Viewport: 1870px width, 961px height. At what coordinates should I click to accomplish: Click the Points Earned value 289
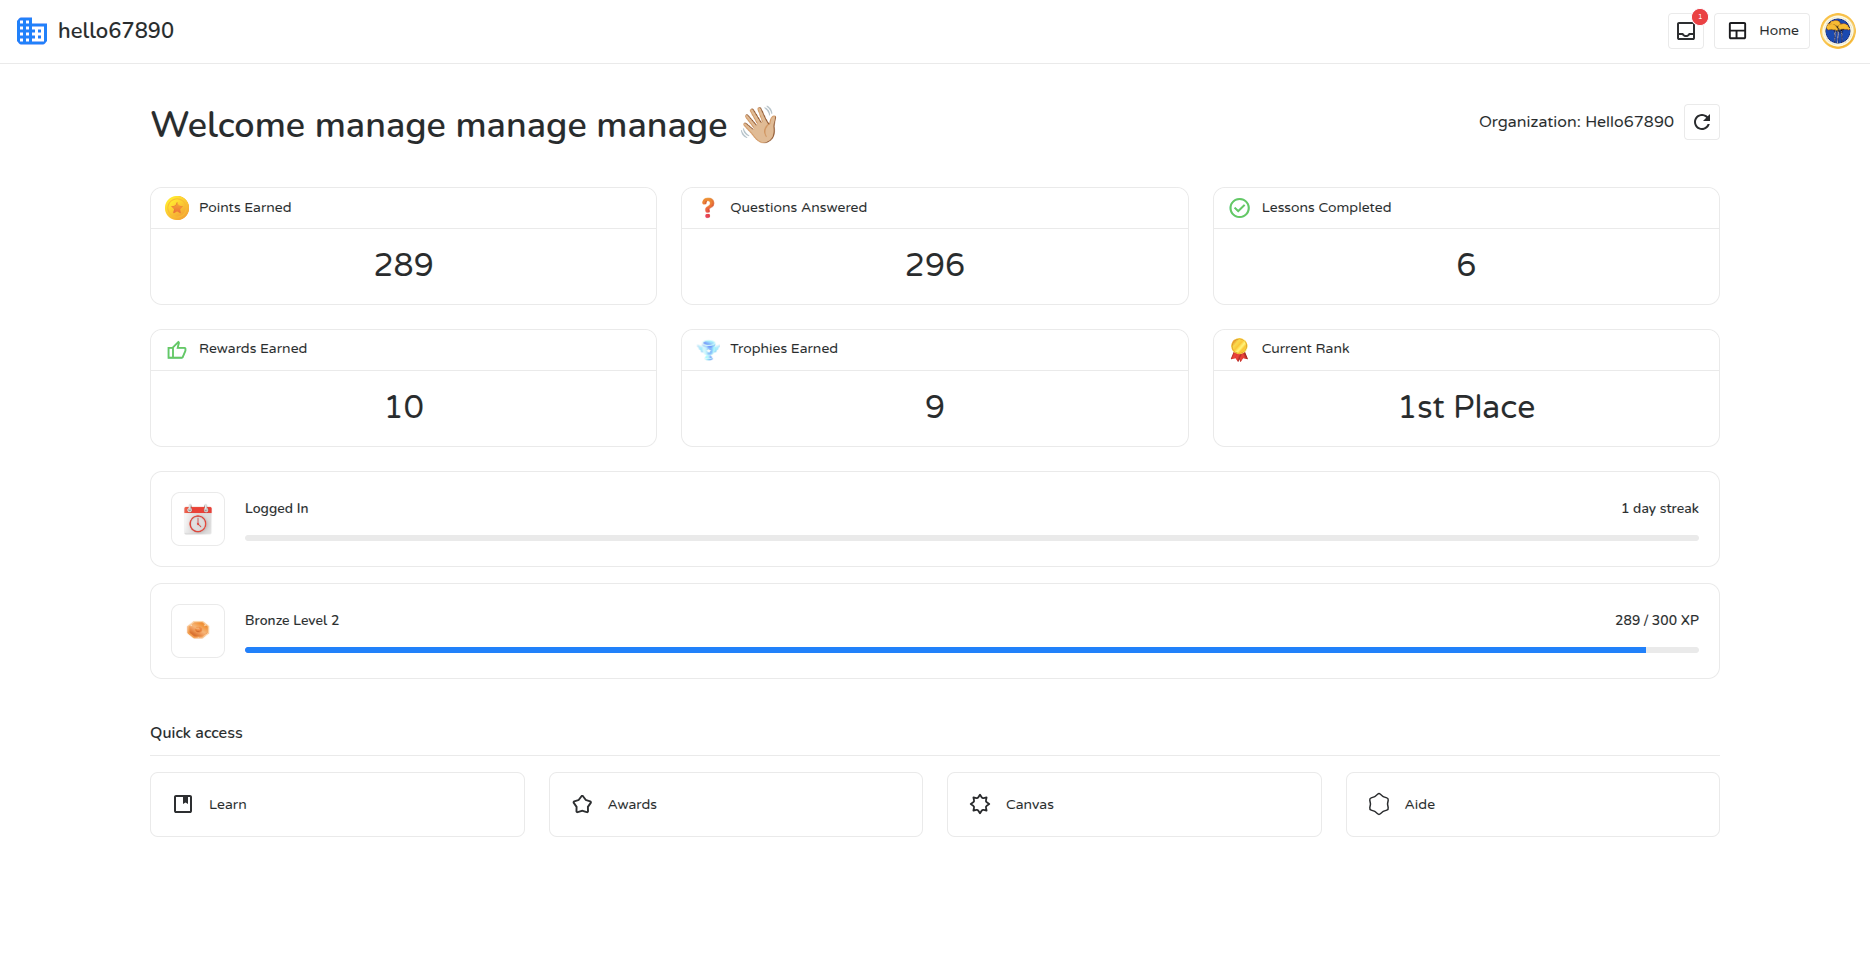[403, 265]
